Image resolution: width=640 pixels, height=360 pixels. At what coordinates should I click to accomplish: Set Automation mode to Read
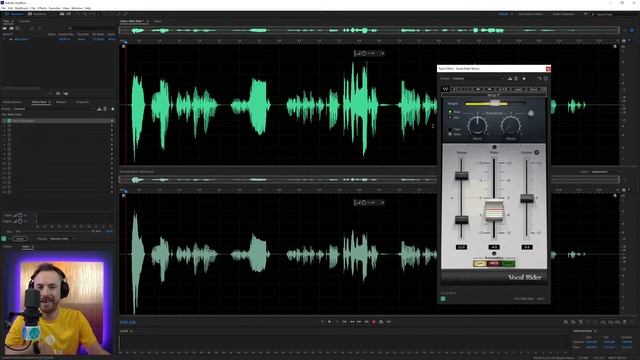(x=509, y=264)
